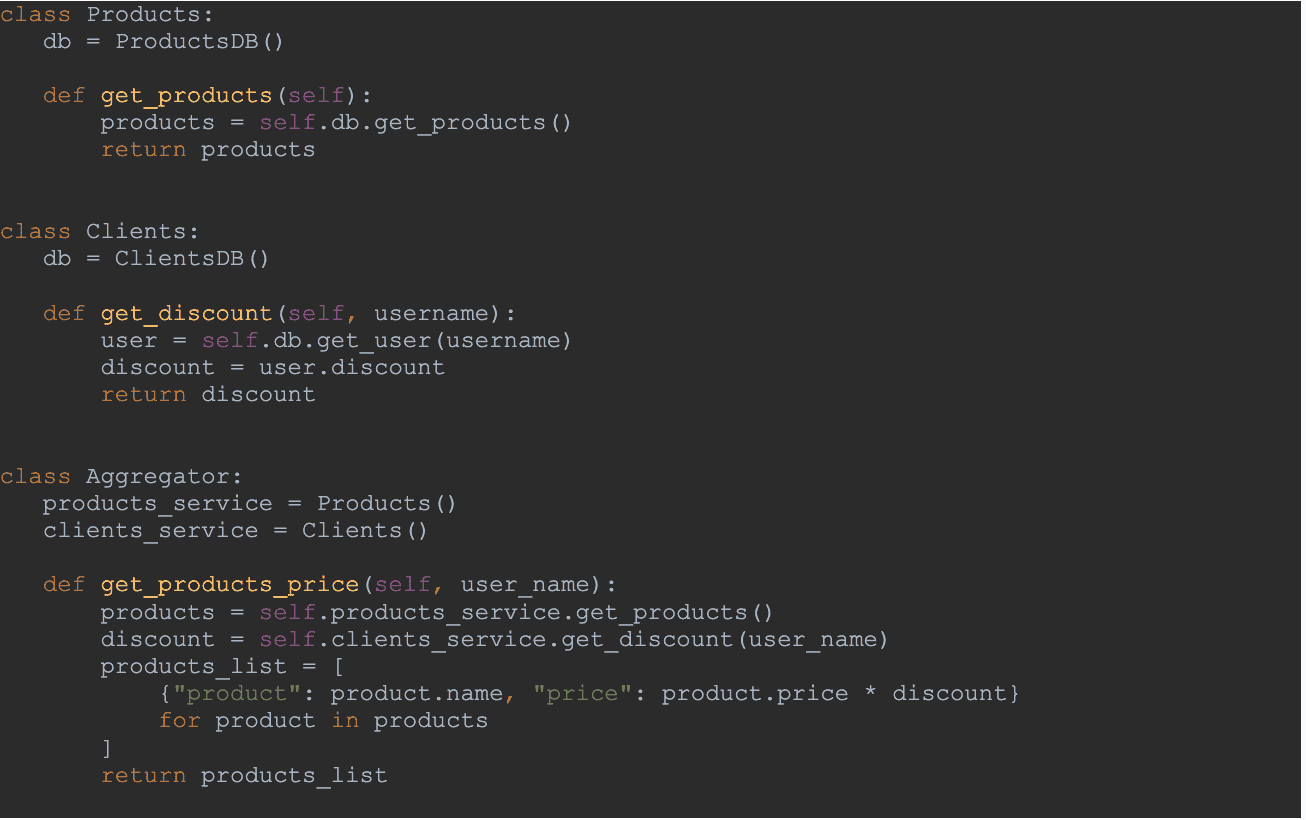Click the ClientsDB() constructor call

(x=193, y=259)
